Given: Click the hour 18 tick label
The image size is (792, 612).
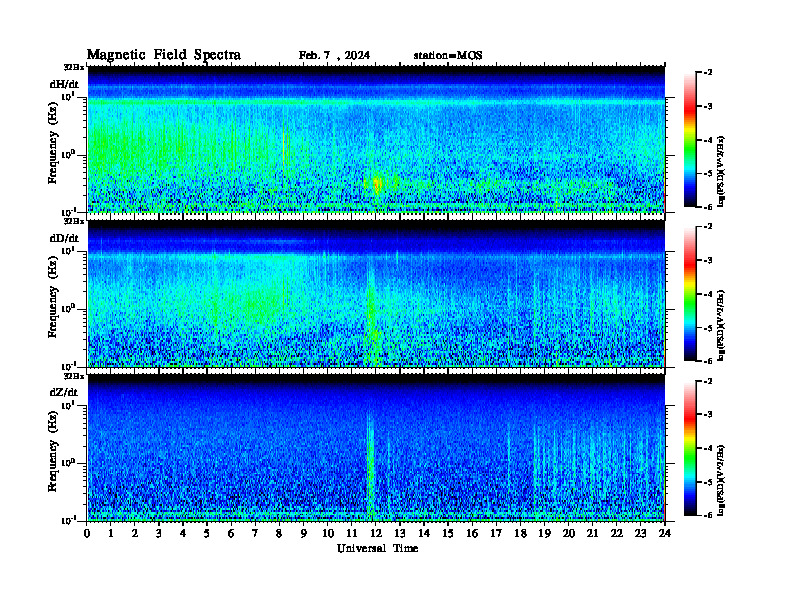Looking at the screenshot, I should tap(520, 534).
